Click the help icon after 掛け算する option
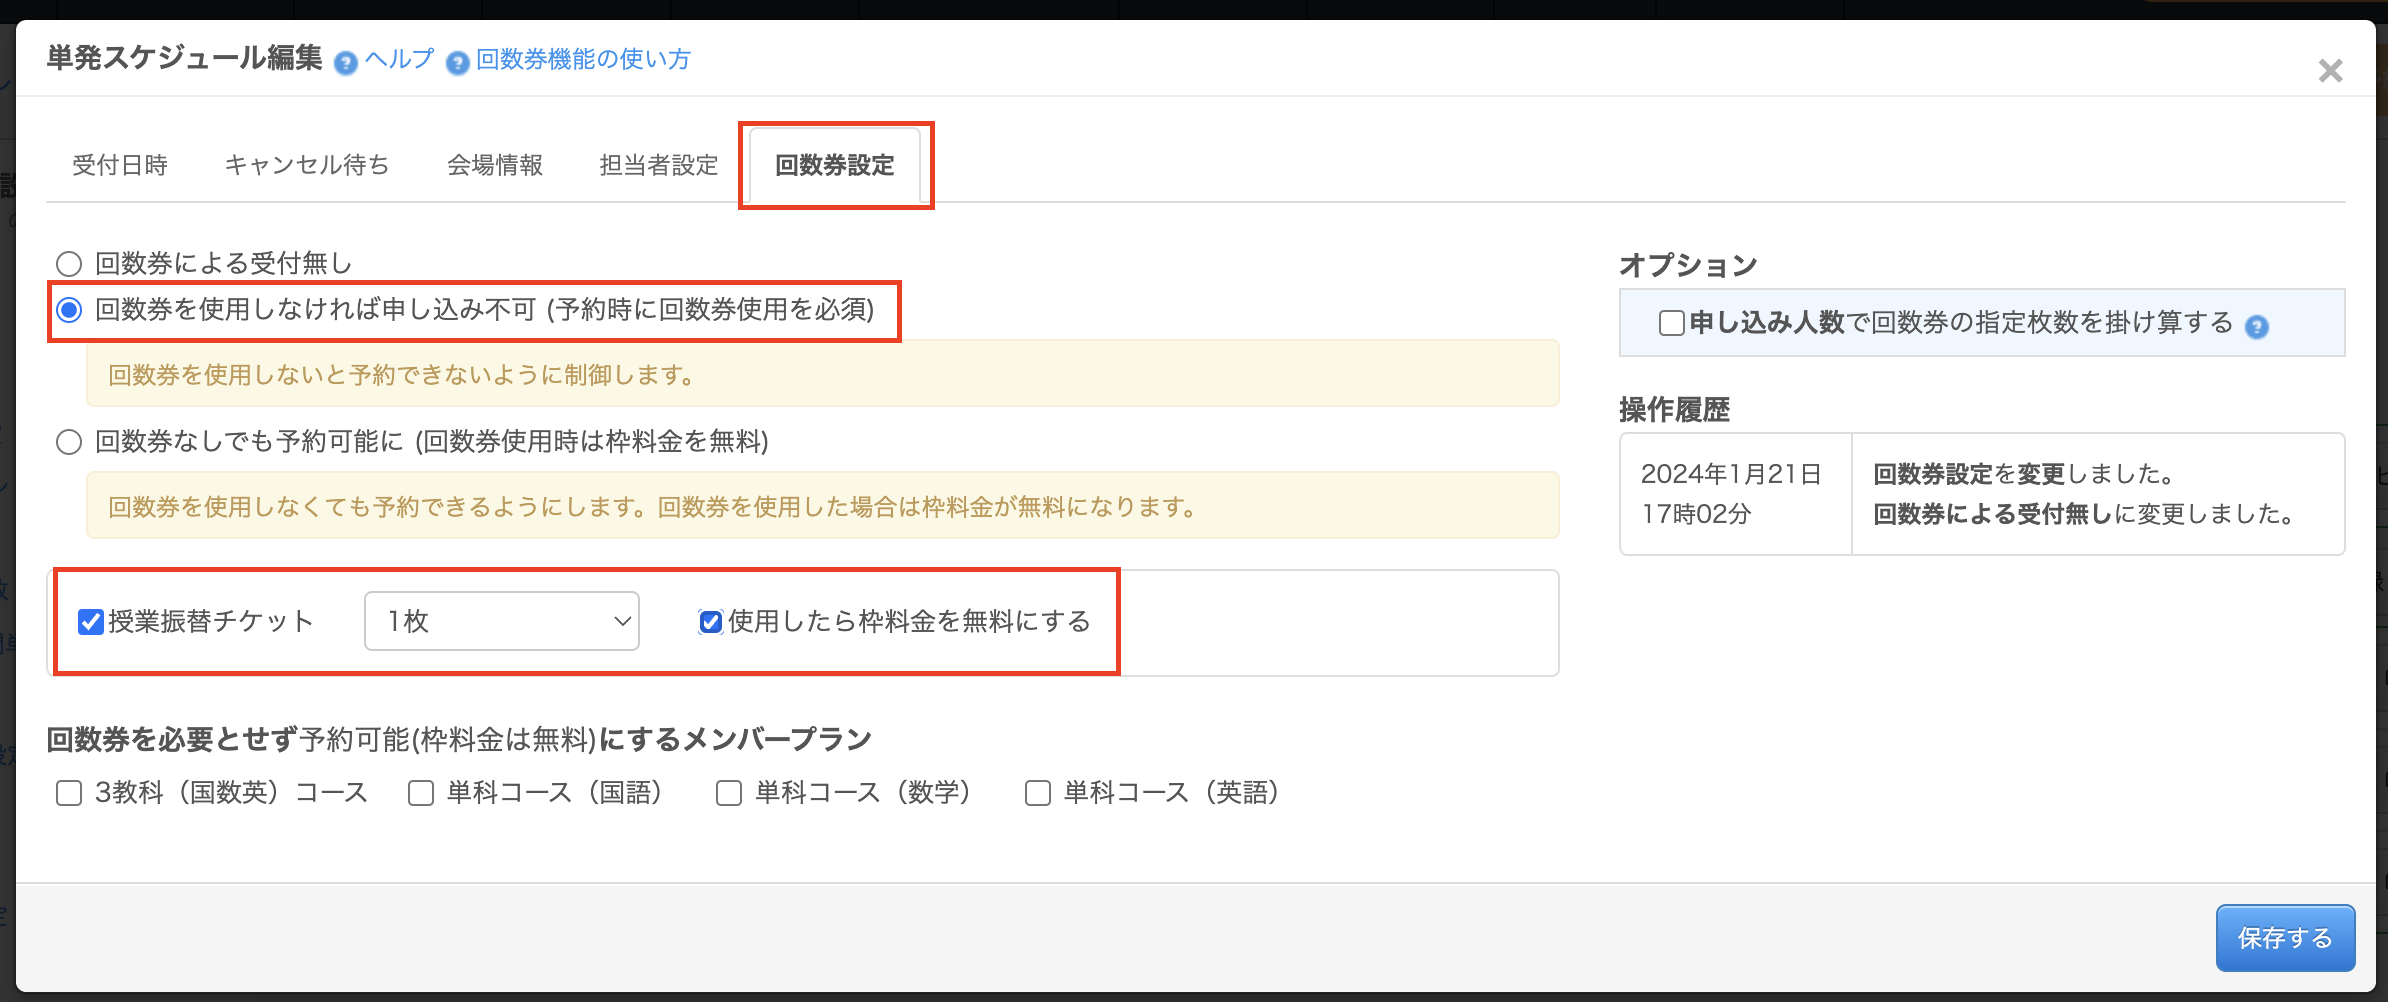The width and height of the screenshot is (2388, 1002). [2256, 327]
